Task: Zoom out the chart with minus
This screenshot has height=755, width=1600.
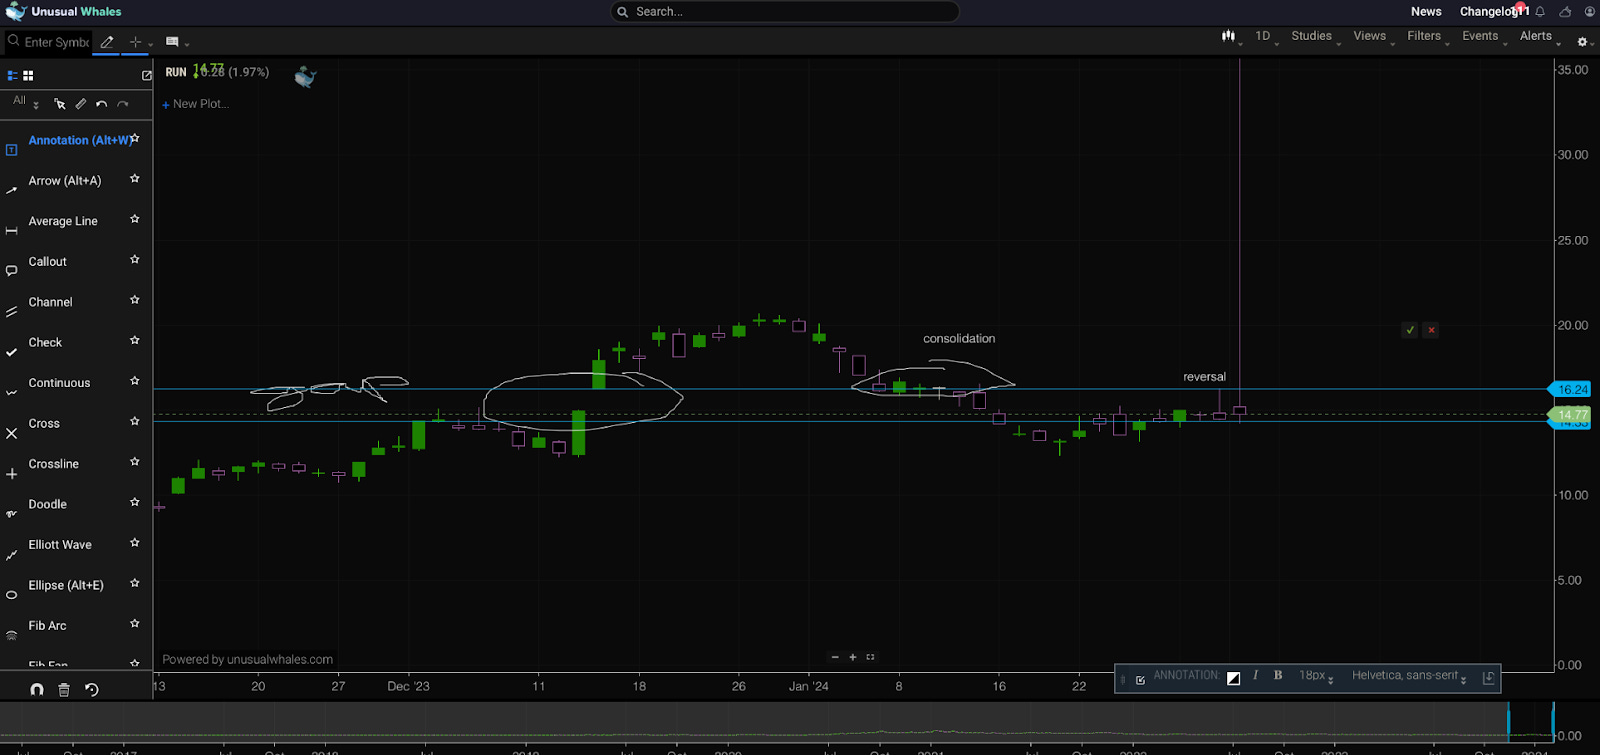Action: pos(835,657)
